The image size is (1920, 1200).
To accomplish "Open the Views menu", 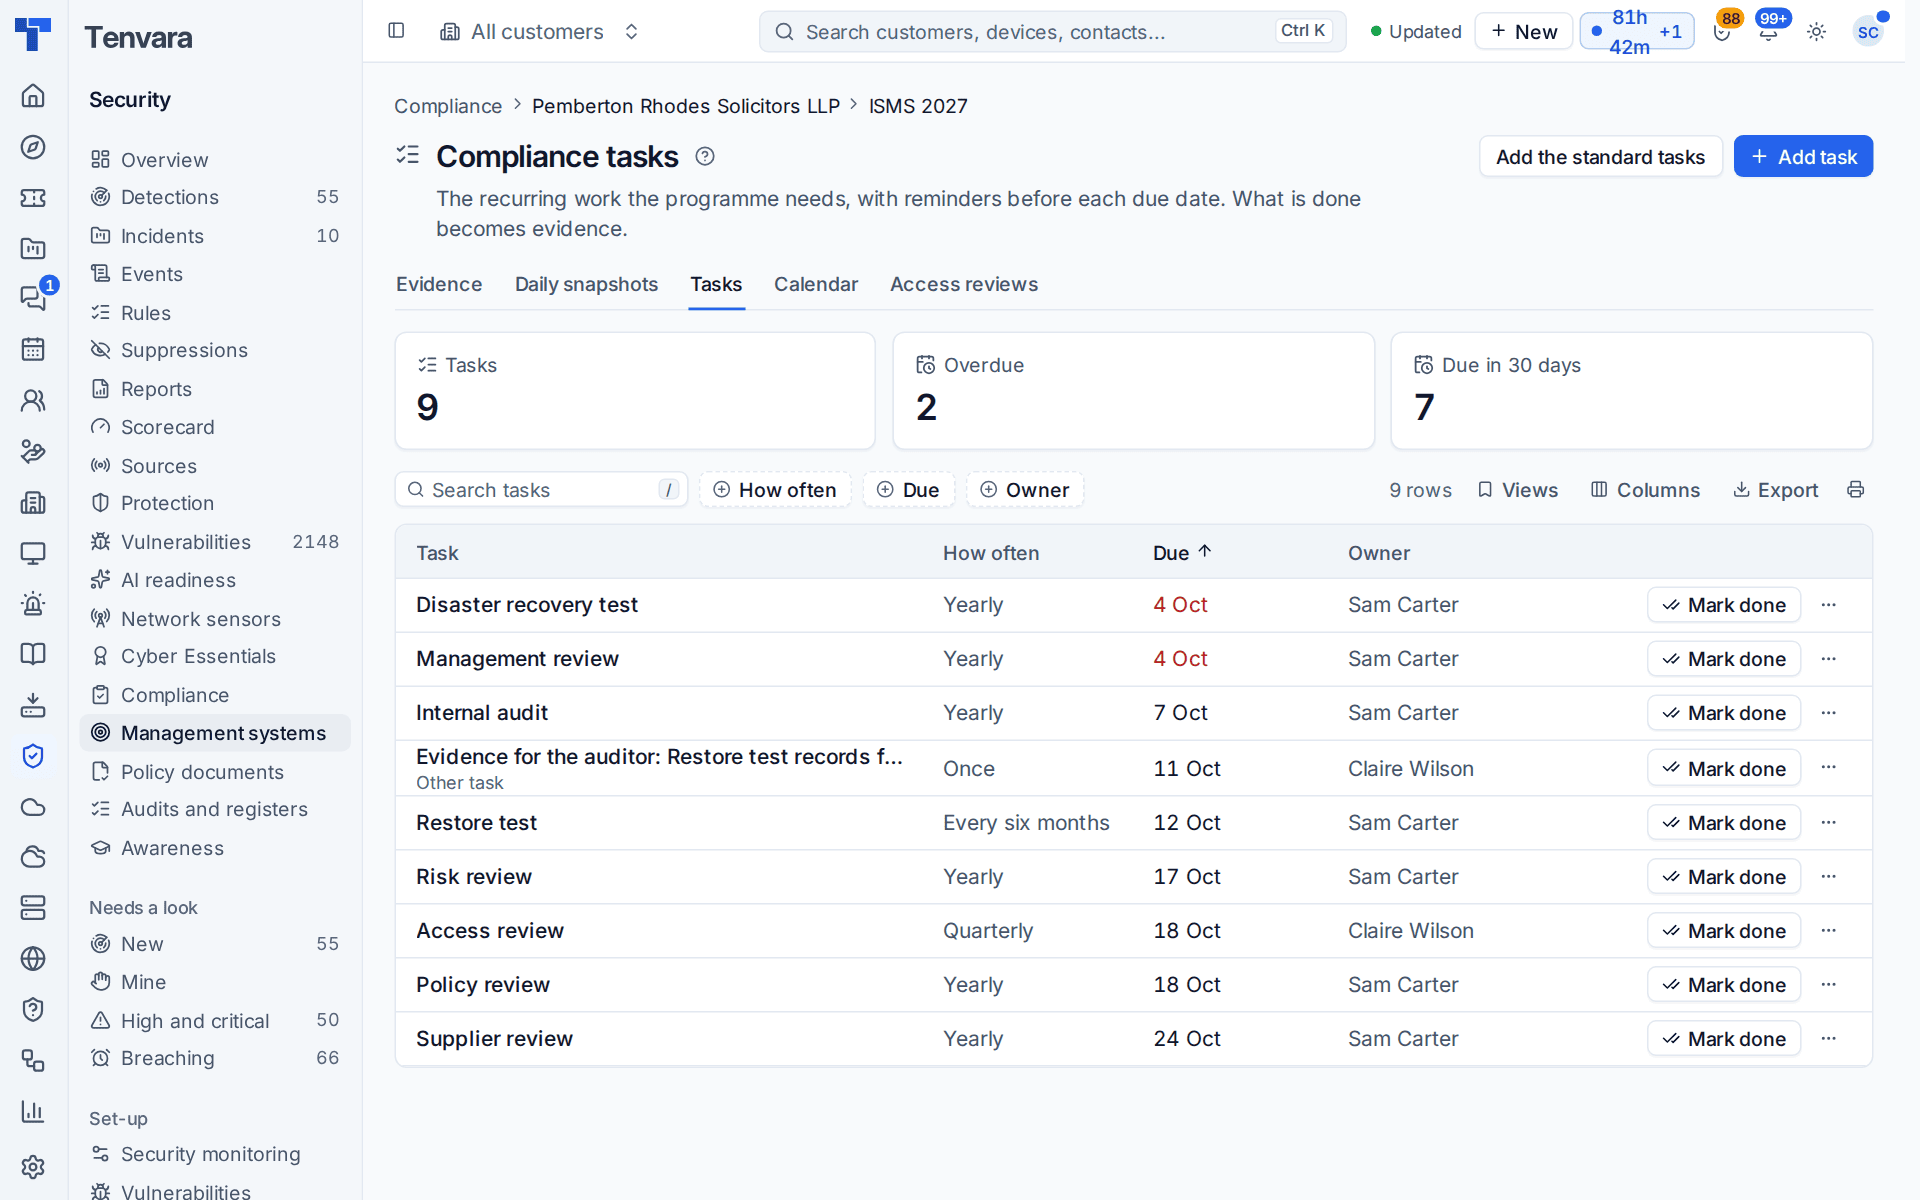I will click(1518, 490).
